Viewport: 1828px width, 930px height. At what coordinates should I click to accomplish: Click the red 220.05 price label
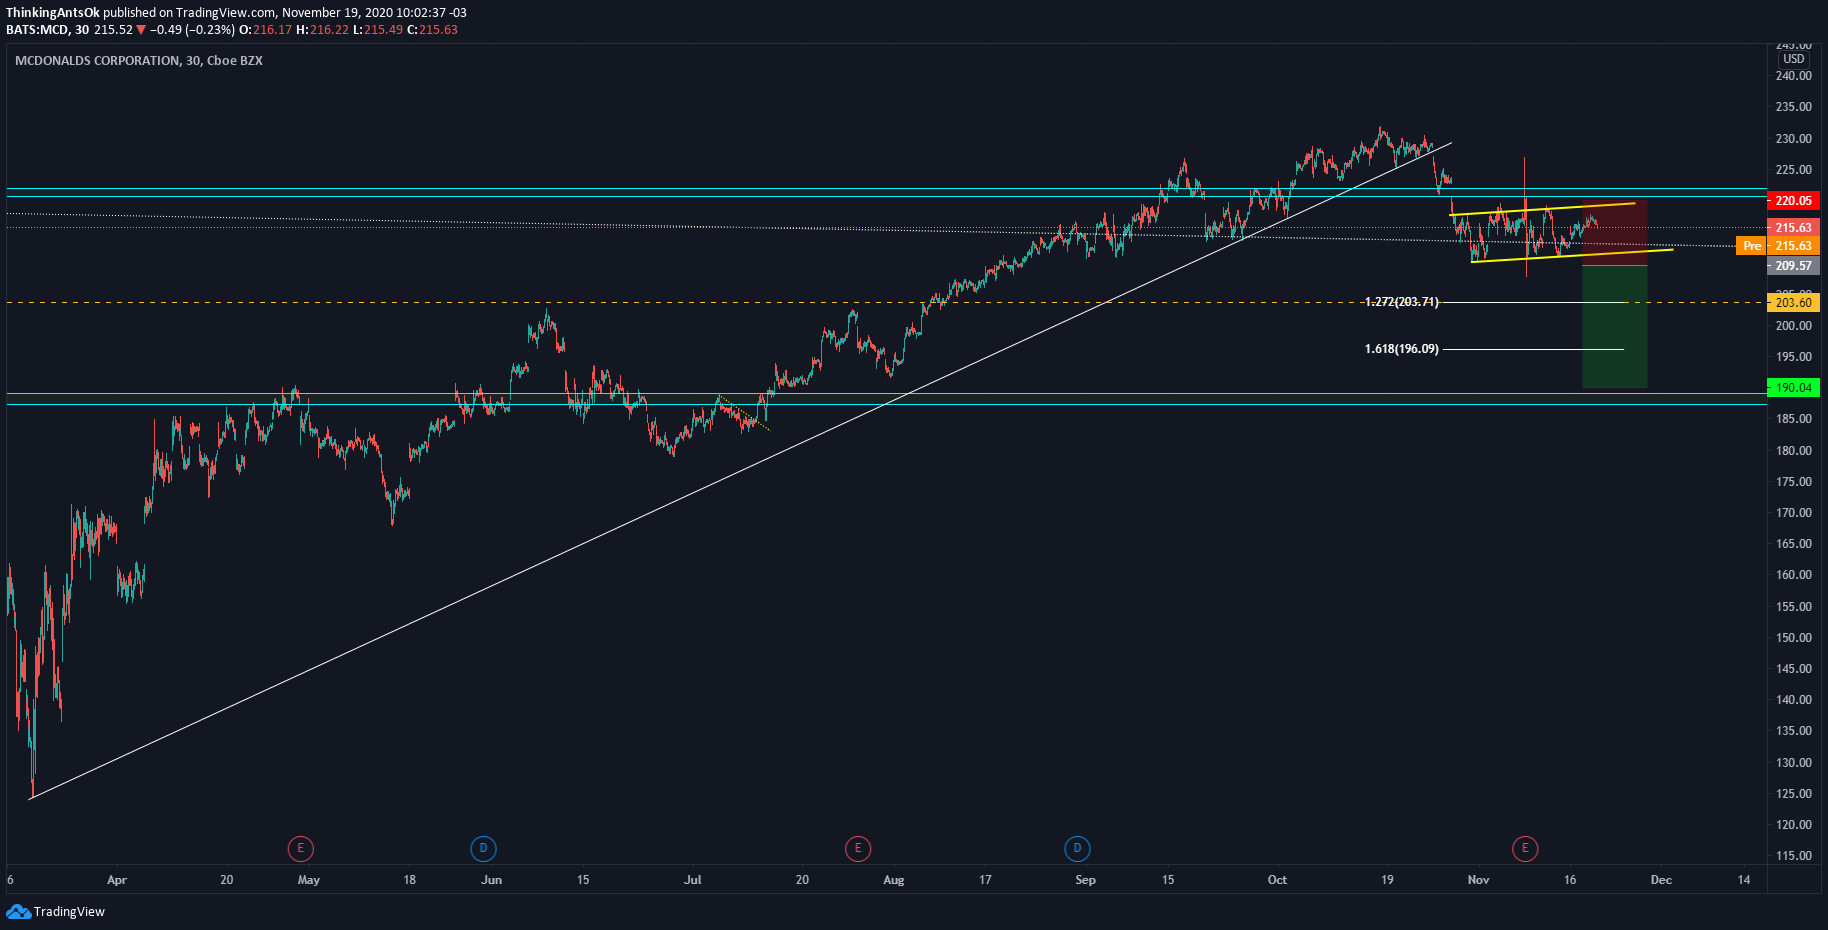tap(1794, 201)
